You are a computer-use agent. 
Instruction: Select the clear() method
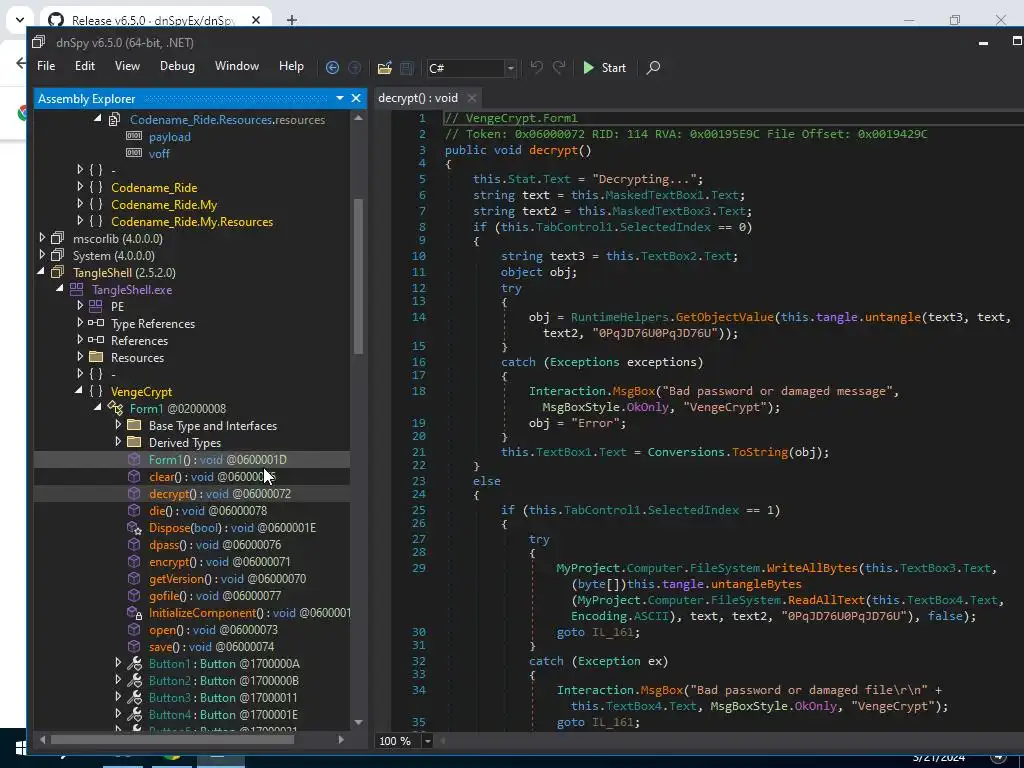[212, 476]
